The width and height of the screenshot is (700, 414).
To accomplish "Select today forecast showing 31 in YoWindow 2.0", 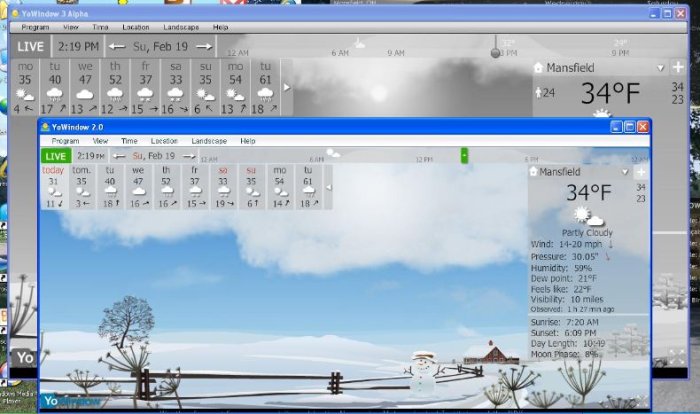I will tap(54, 187).
